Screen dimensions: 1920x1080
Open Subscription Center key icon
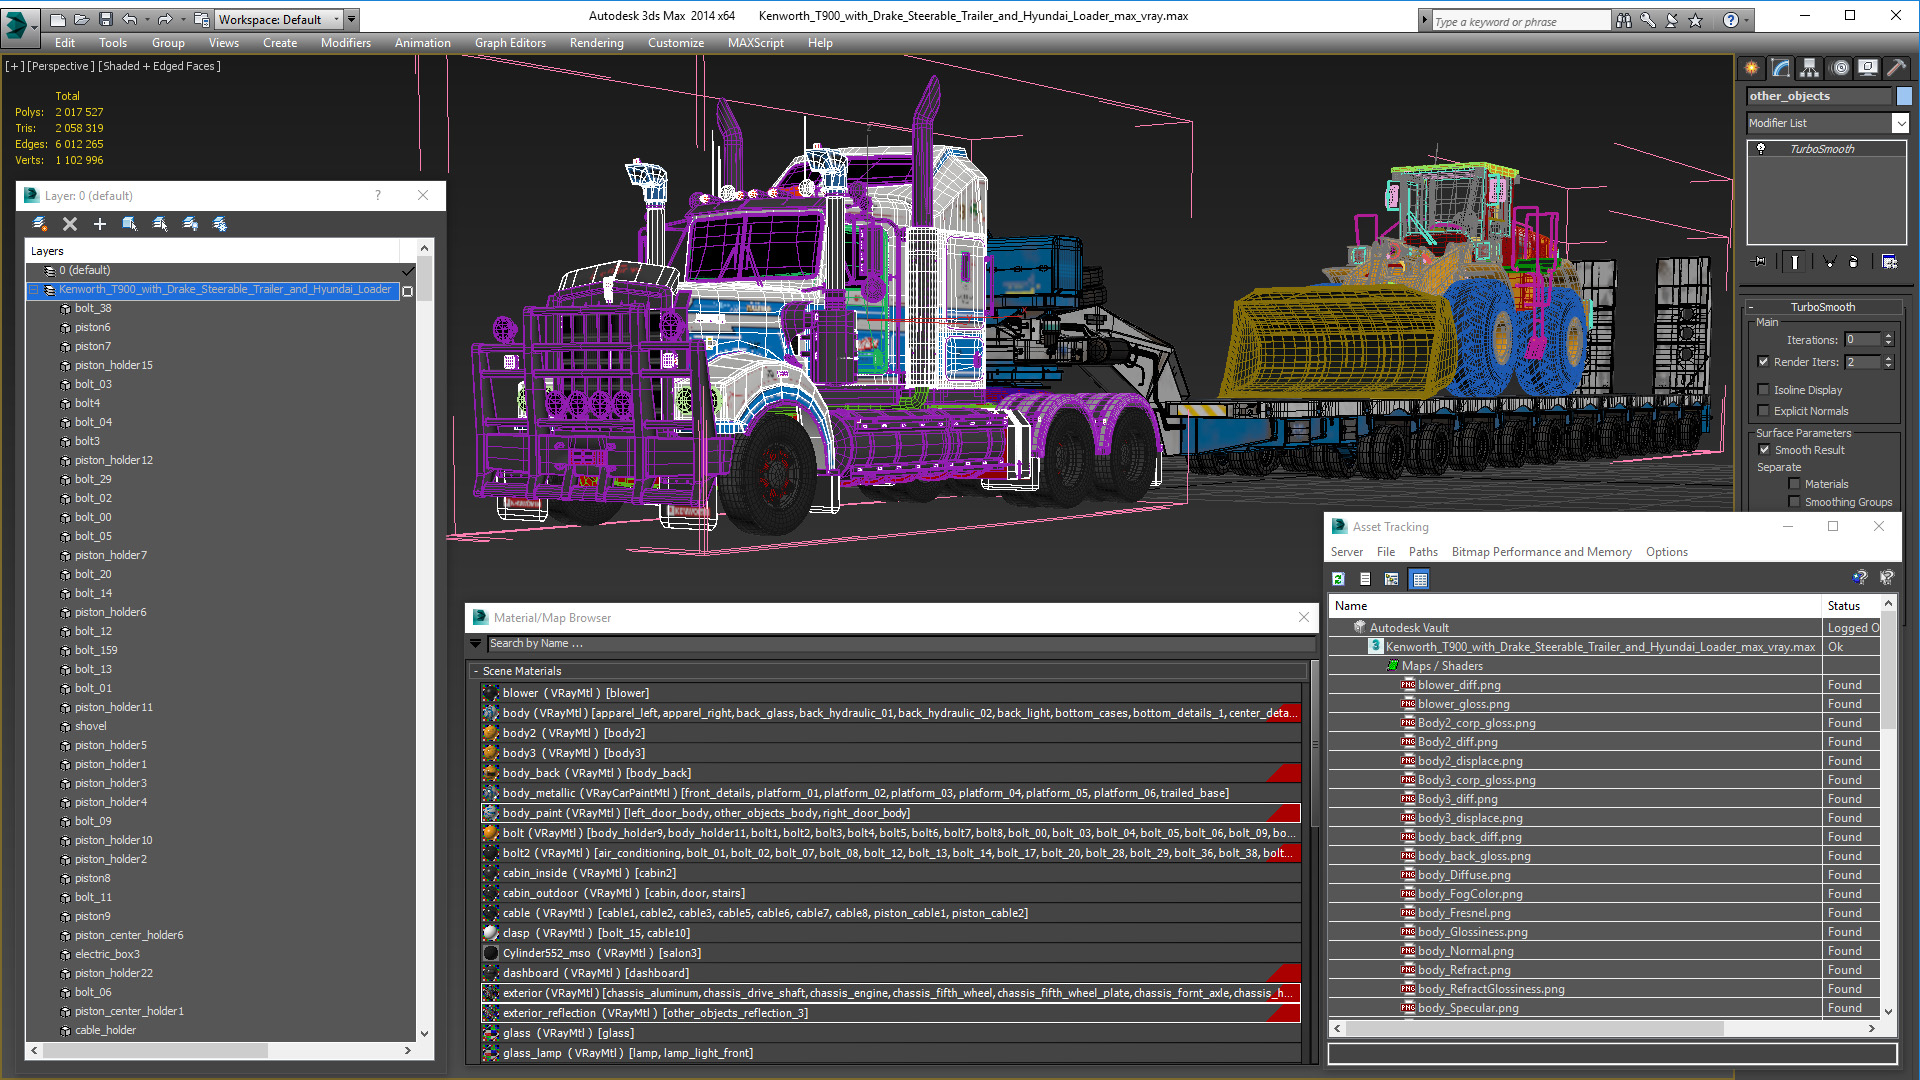(x=1648, y=20)
